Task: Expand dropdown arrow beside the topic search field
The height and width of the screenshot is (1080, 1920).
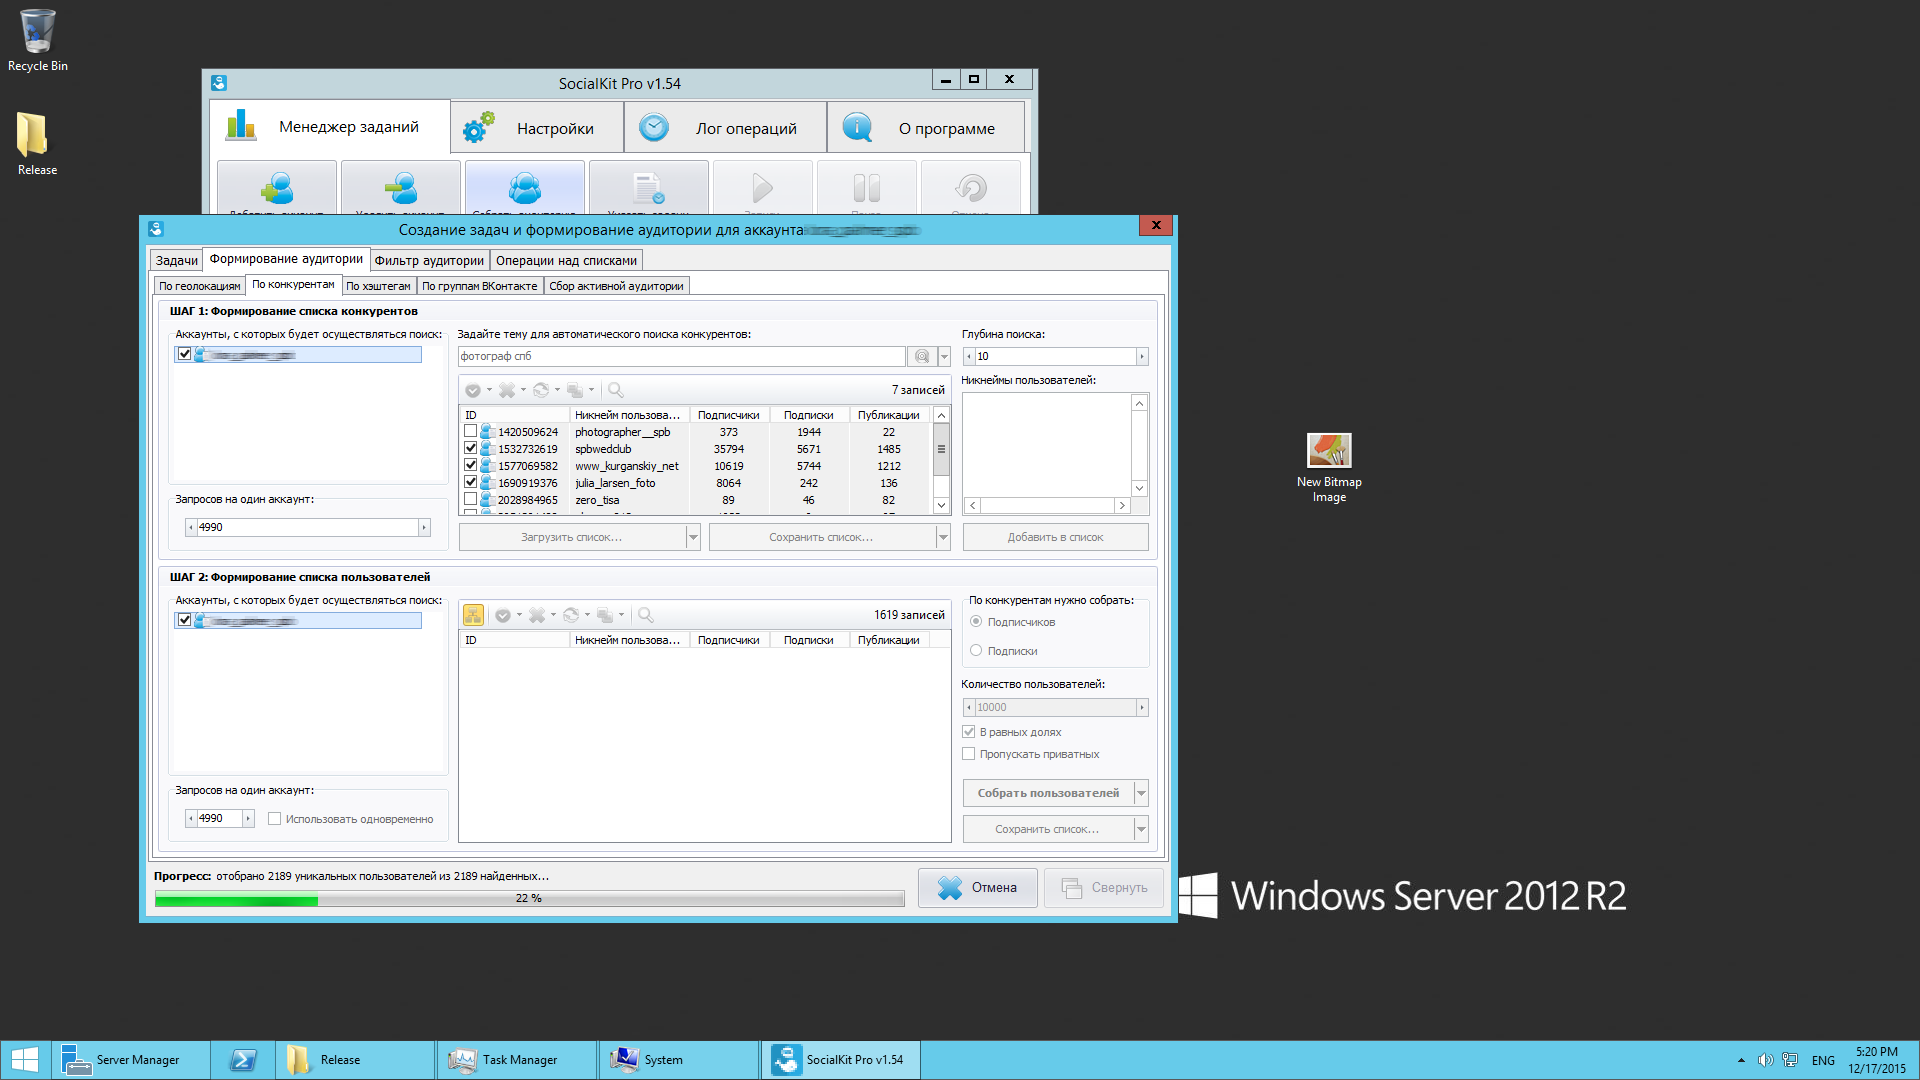Action: (944, 356)
